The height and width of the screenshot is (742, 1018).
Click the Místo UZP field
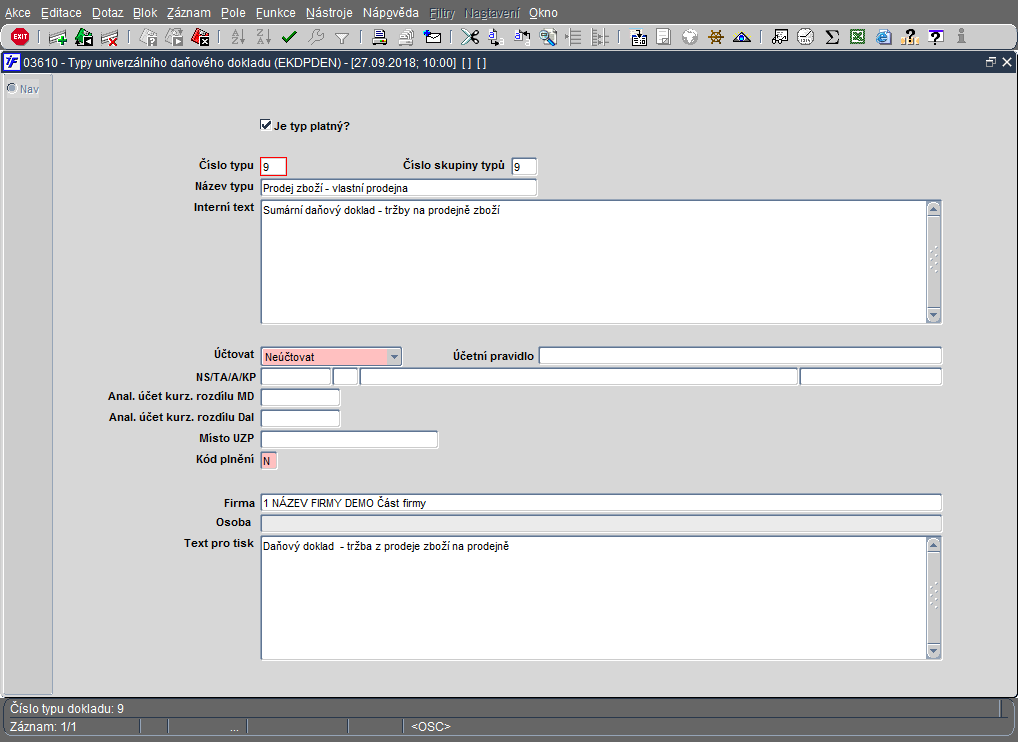[349, 439]
